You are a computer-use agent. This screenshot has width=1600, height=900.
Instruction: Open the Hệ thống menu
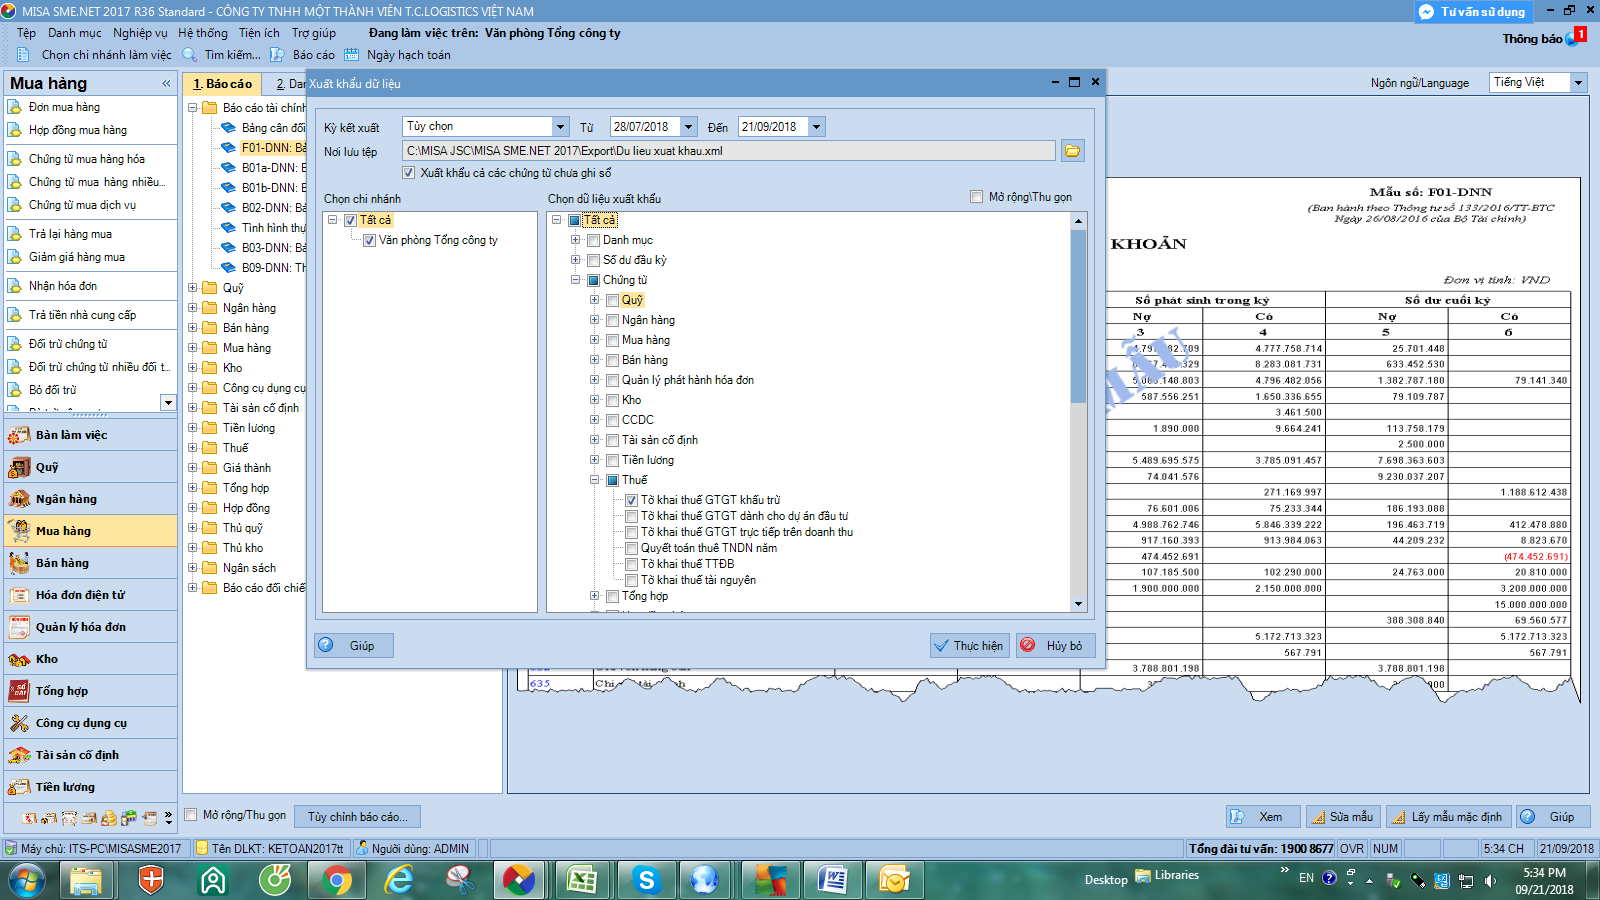(203, 33)
